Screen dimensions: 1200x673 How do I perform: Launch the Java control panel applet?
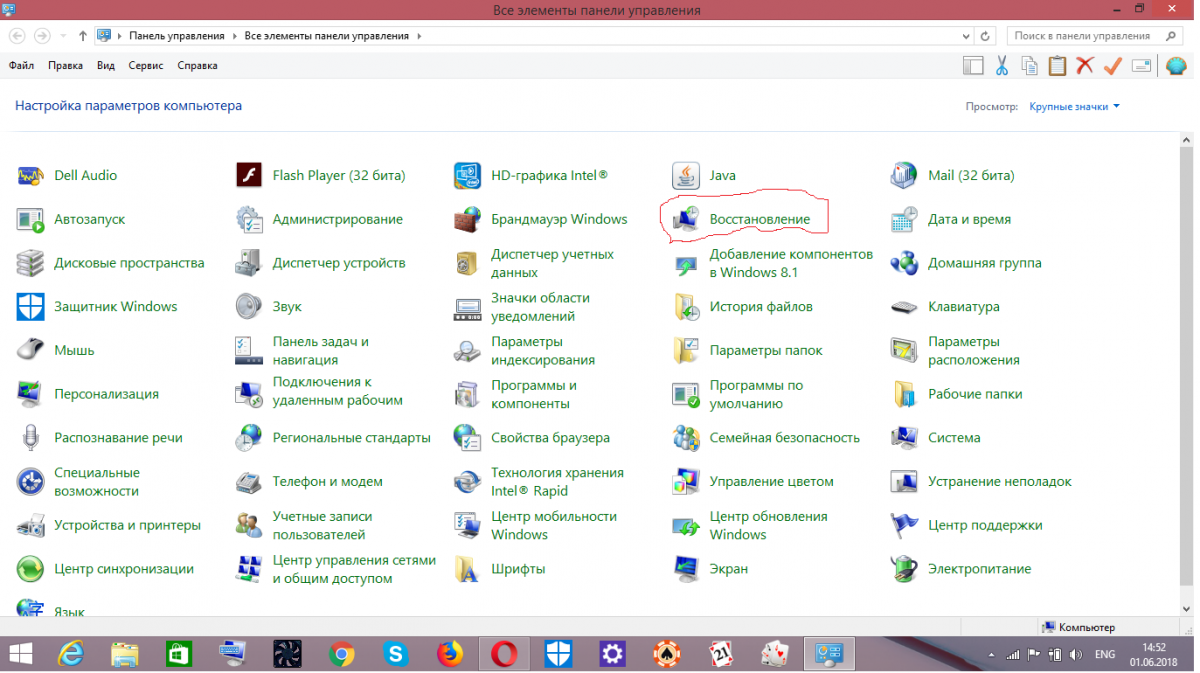tap(721, 175)
